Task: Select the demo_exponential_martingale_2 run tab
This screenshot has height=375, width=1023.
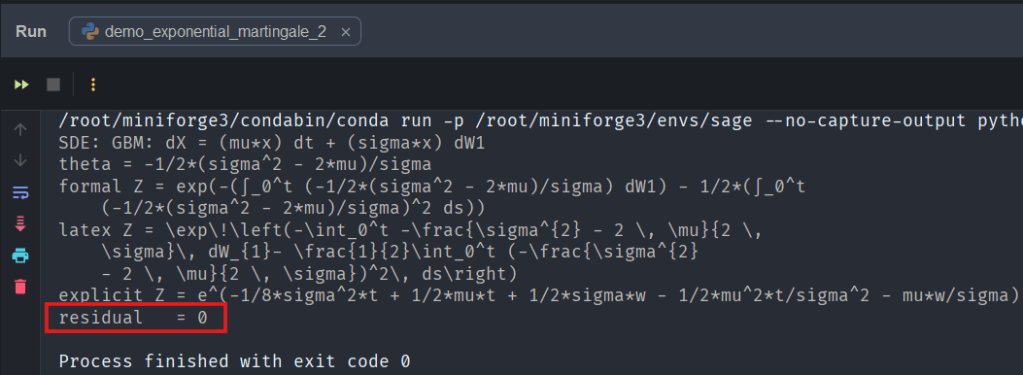Action: pos(215,31)
